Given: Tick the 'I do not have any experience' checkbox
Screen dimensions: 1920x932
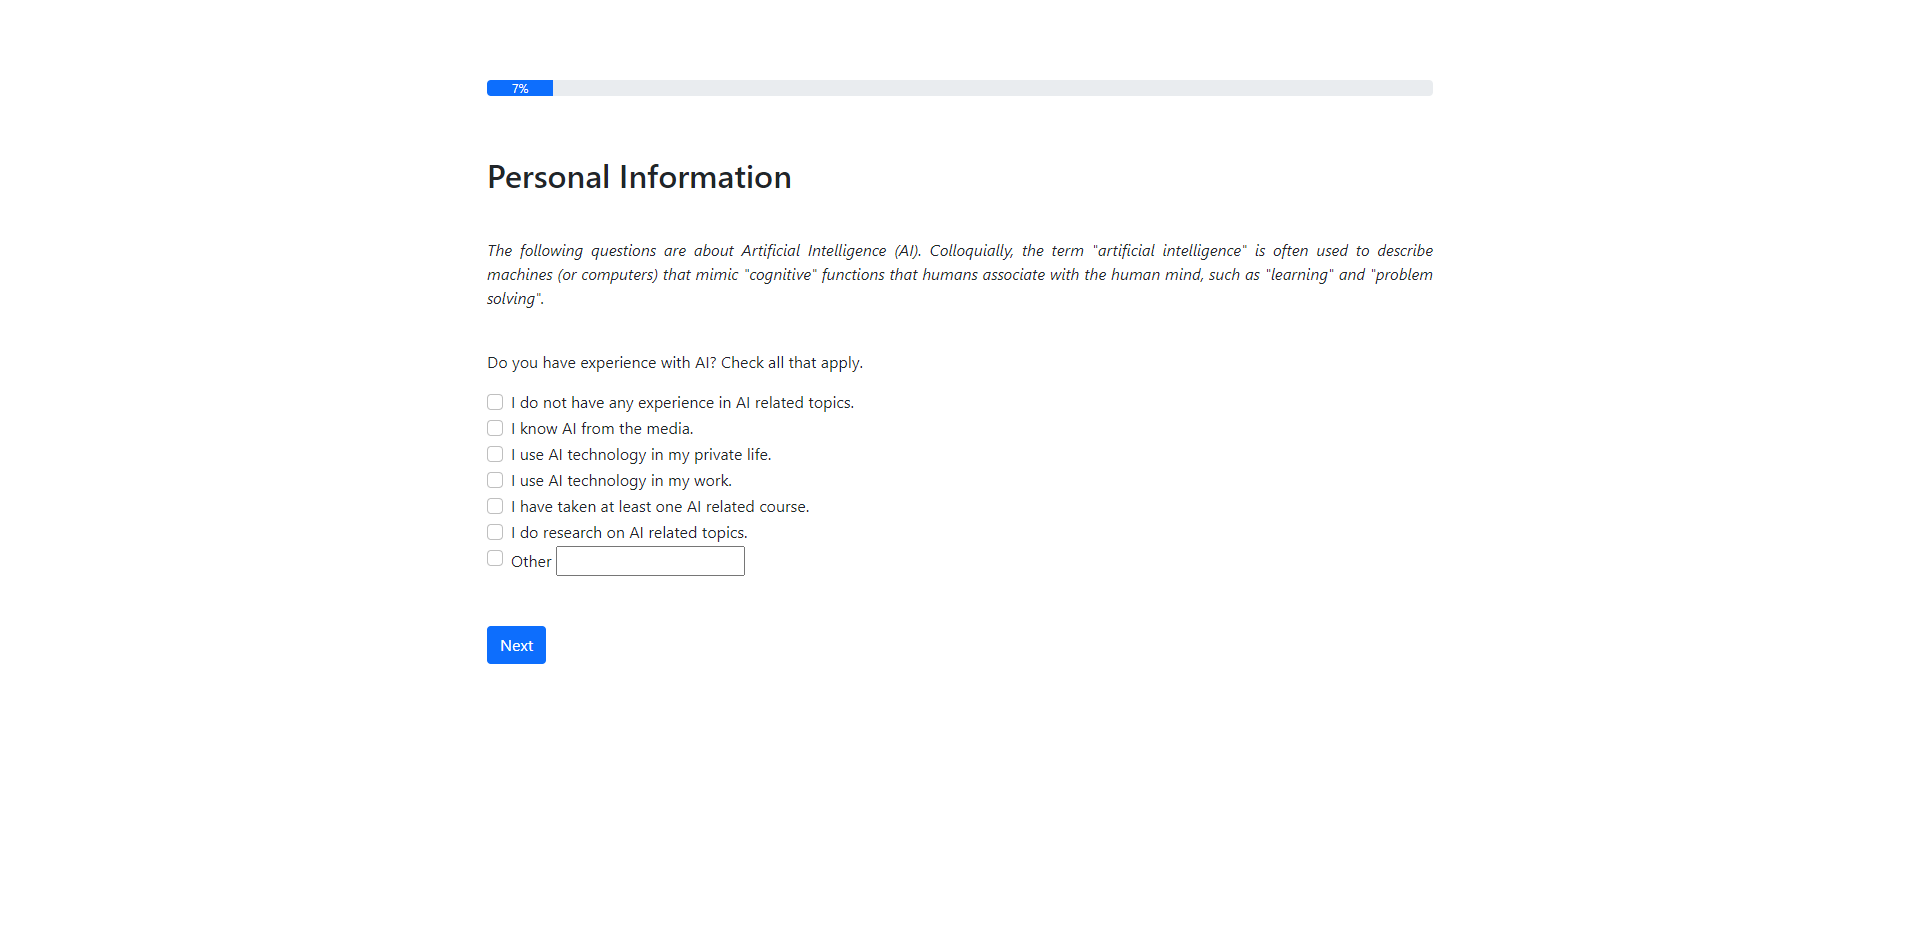Looking at the screenshot, I should (495, 402).
